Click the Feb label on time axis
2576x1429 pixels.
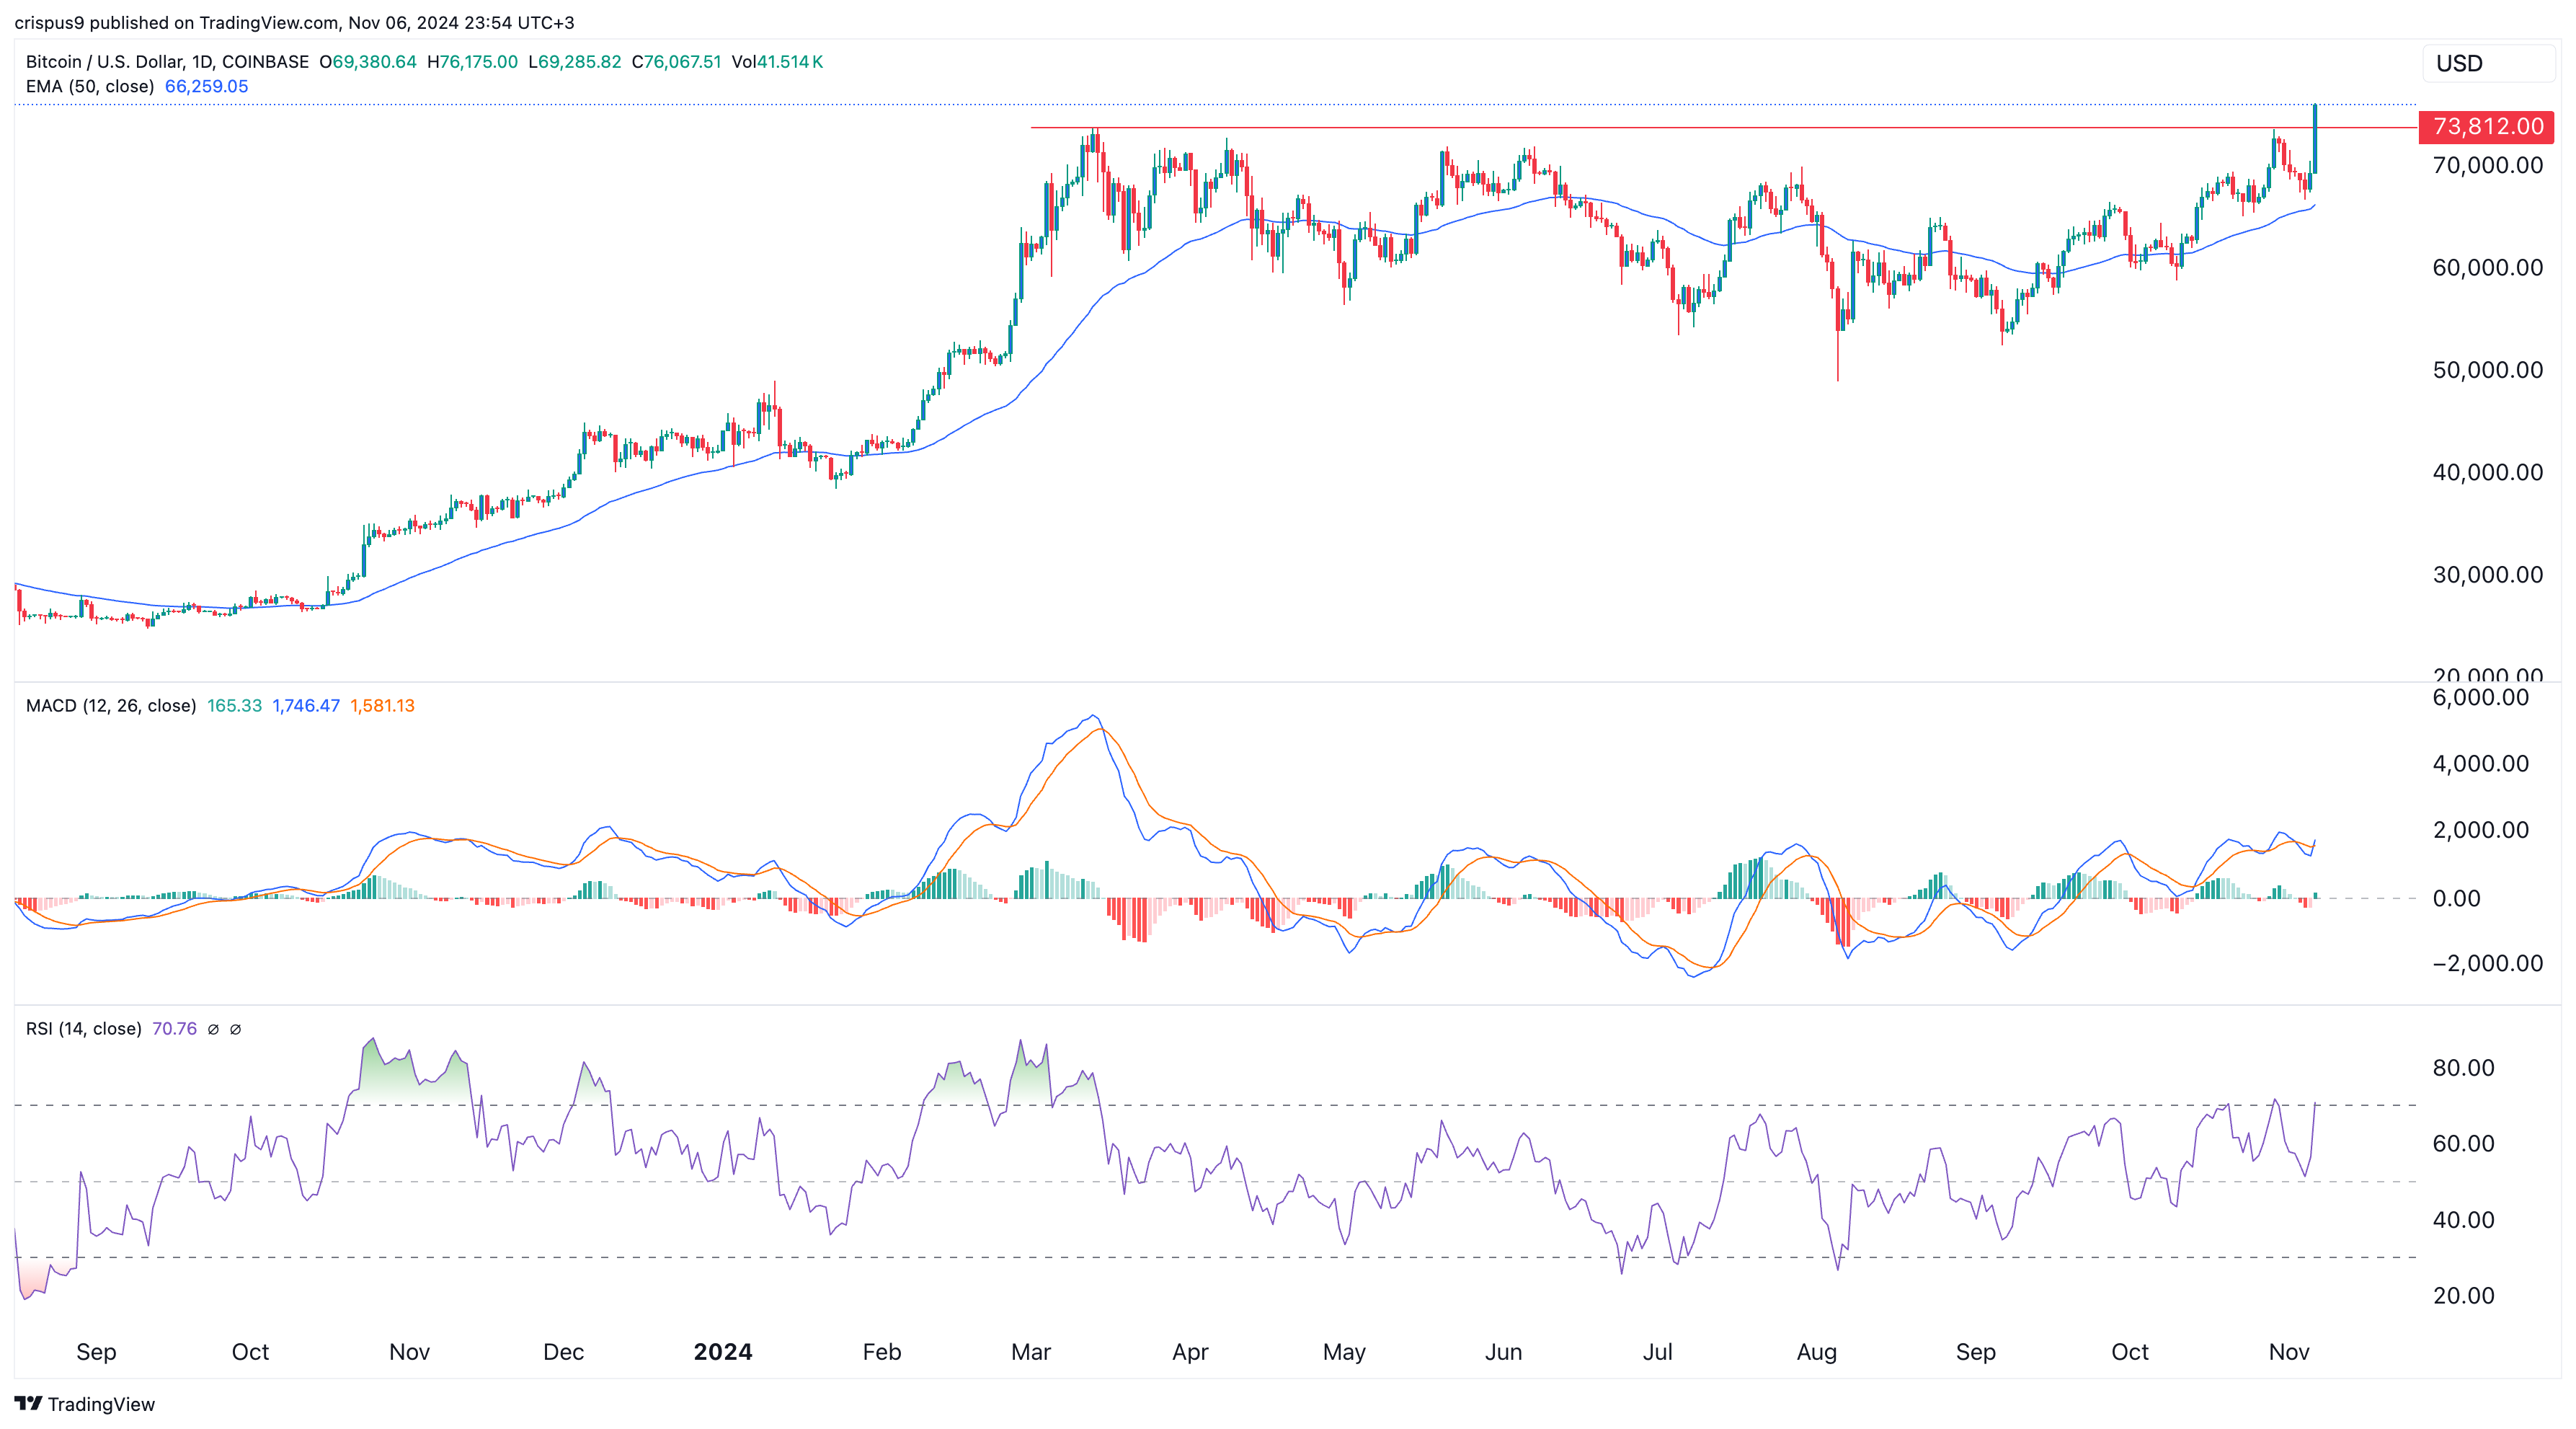coord(882,1352)
